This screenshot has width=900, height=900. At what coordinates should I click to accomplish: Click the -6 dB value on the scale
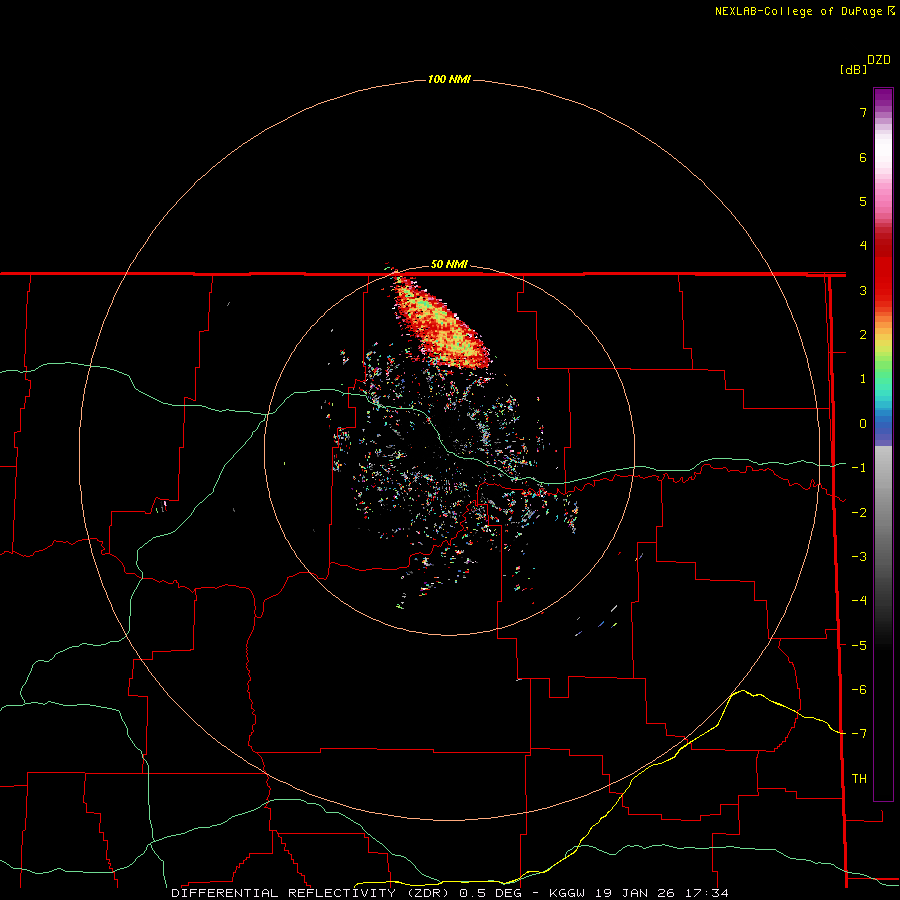coord(859,689)
